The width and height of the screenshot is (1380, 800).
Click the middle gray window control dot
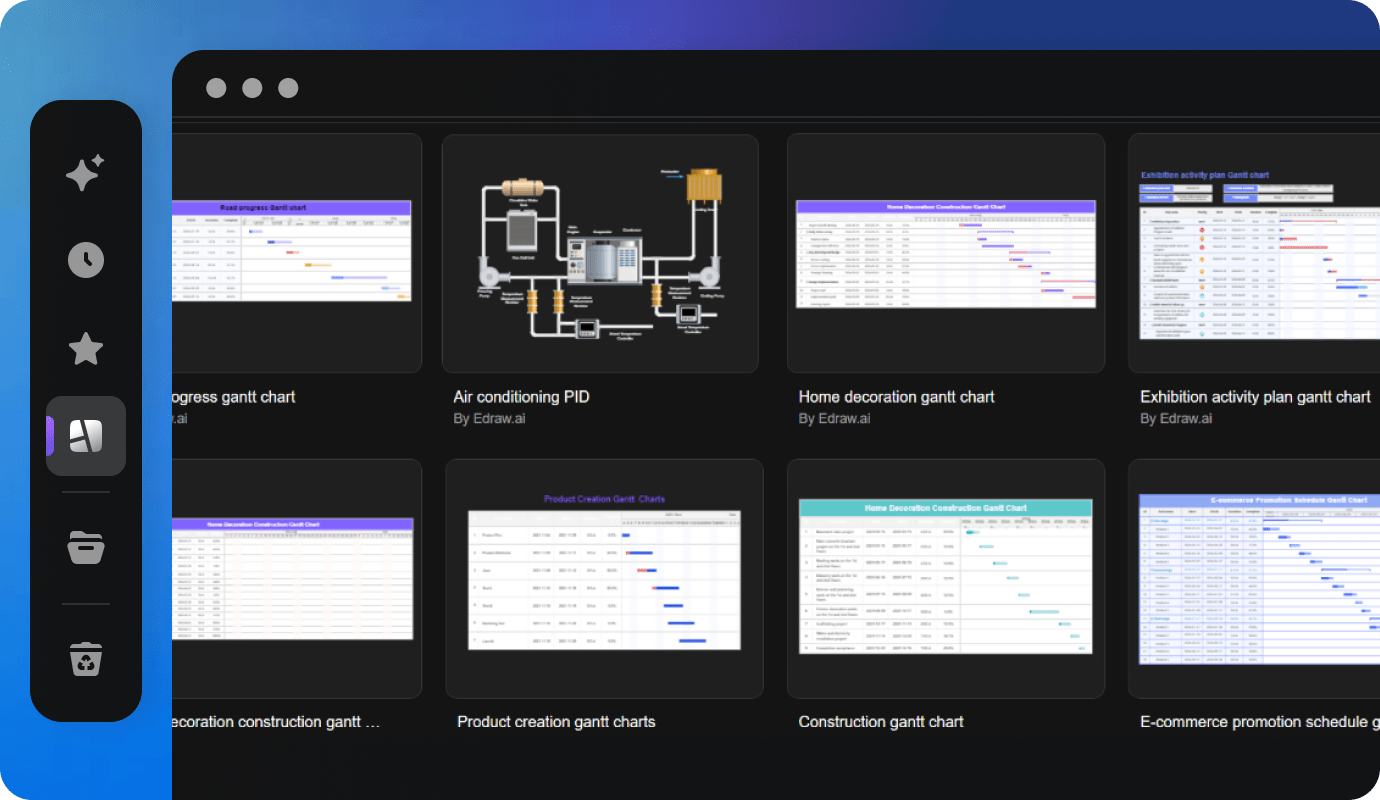252,88
